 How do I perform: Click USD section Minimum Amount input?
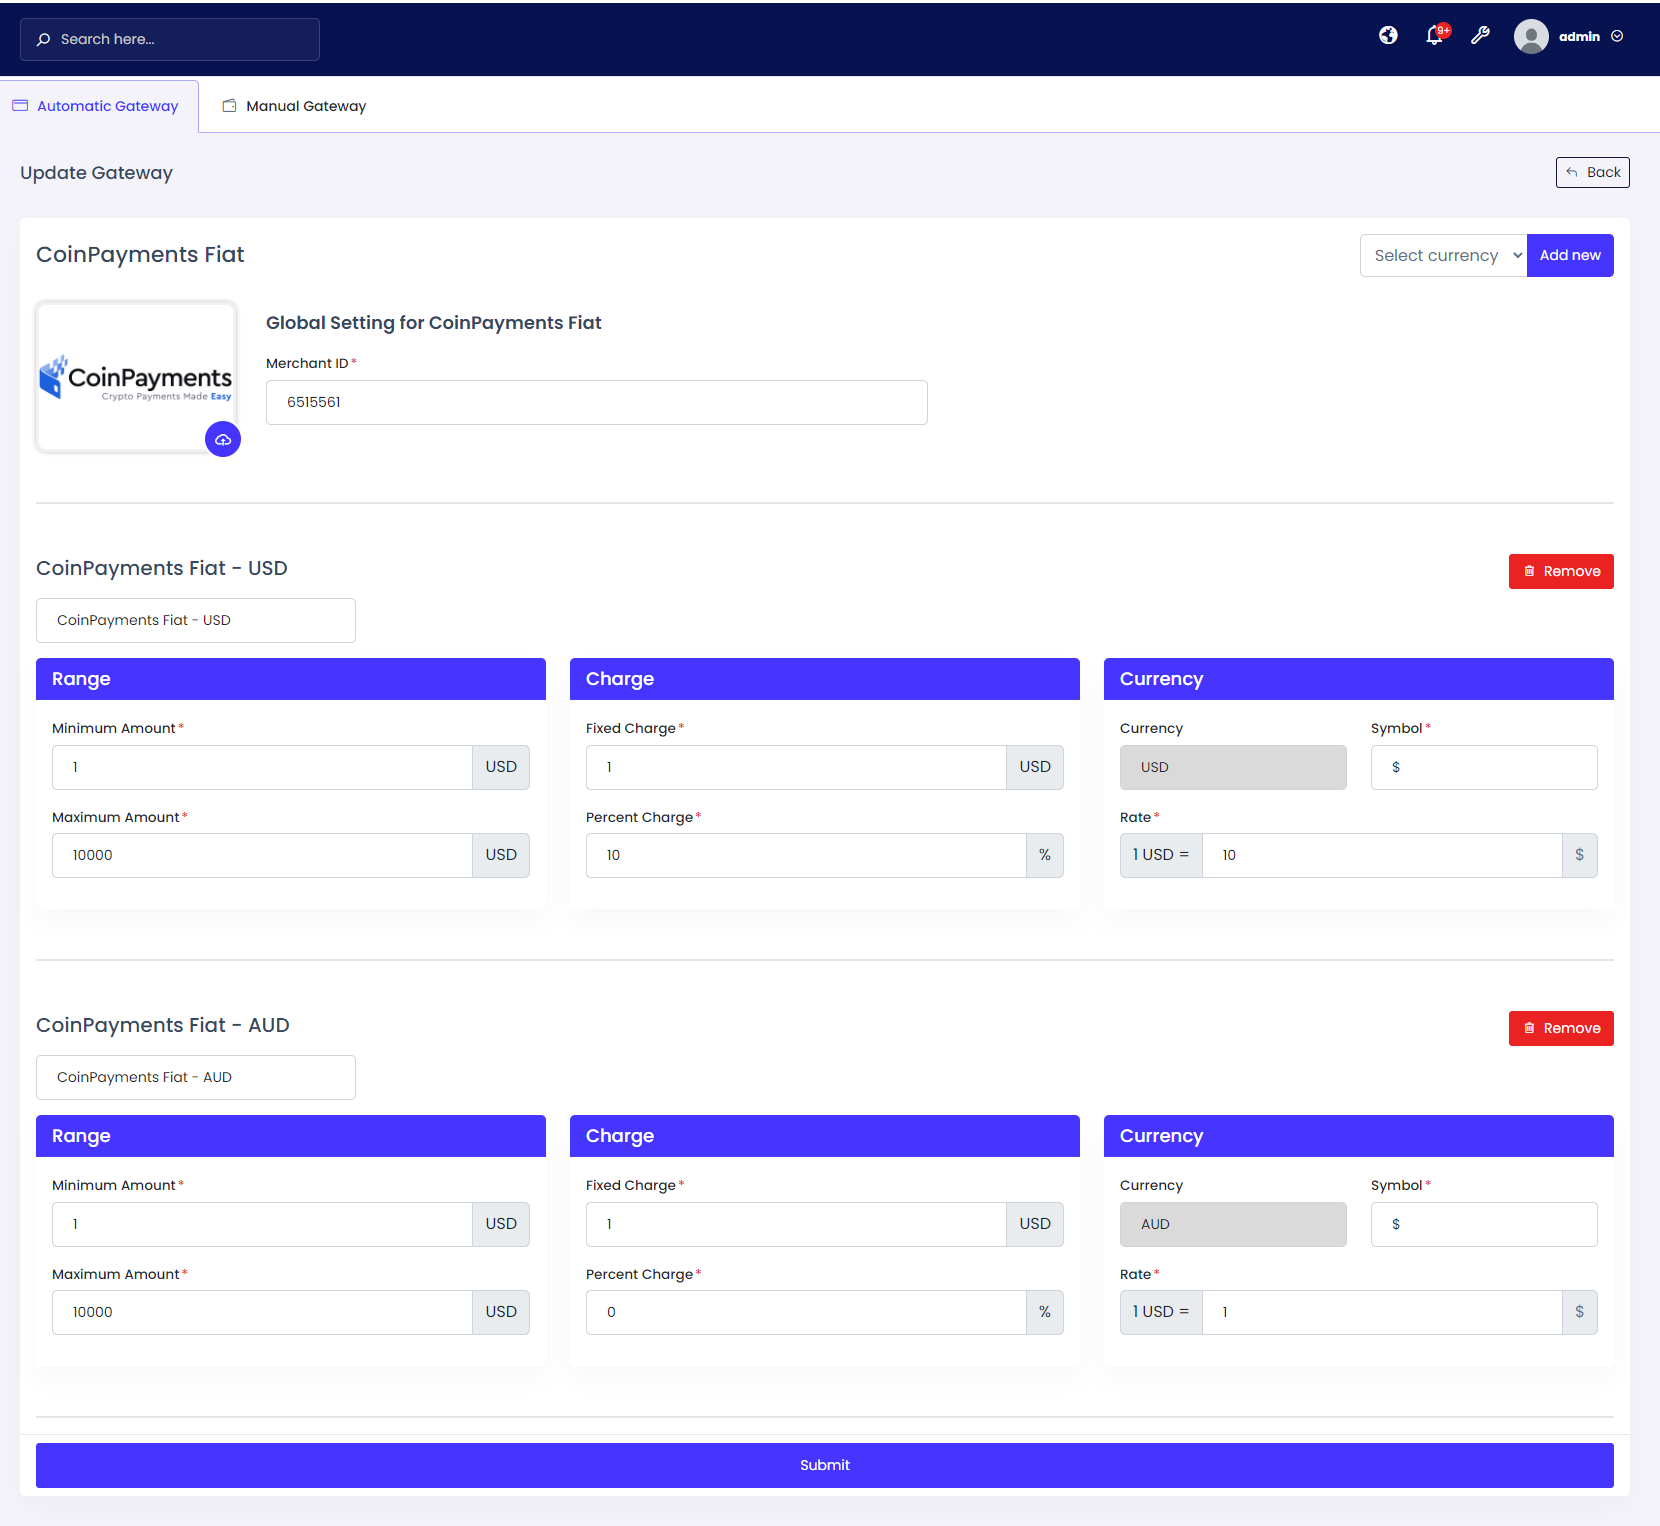click(x=262, y=768)
